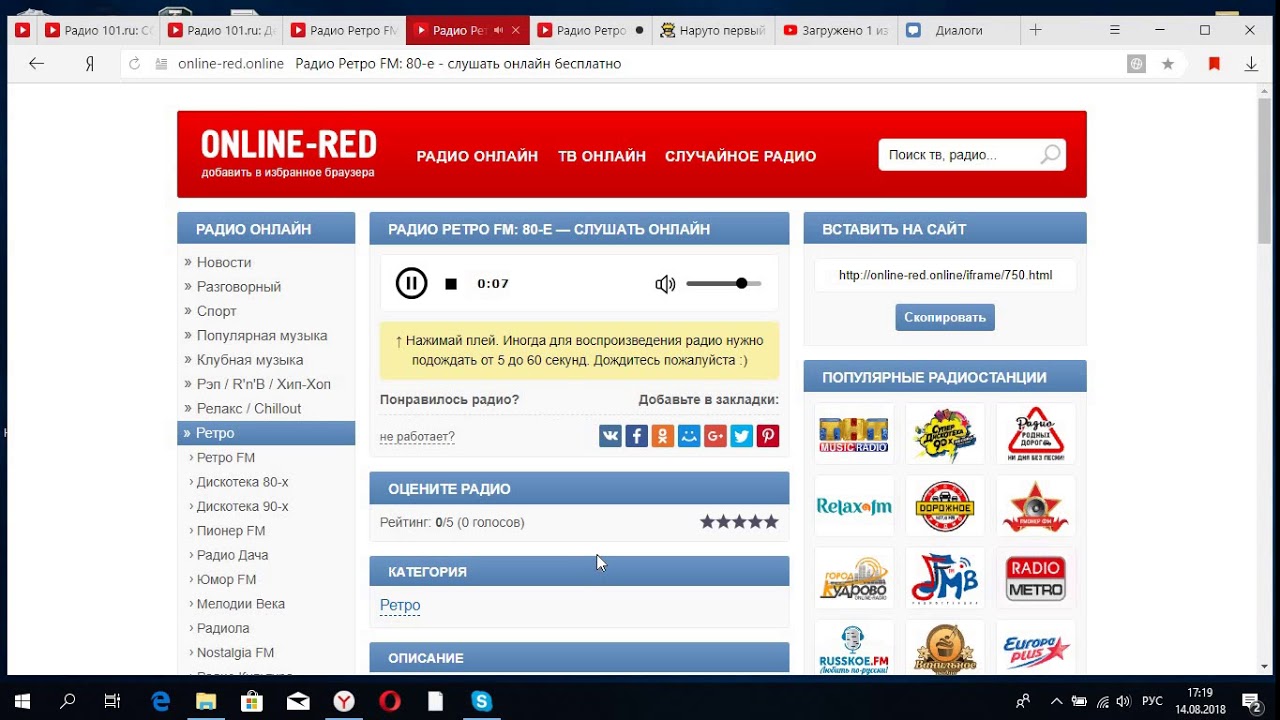Open Дорожное радио station thumbnail
The image size is (1280, 720).
point(945,506)
